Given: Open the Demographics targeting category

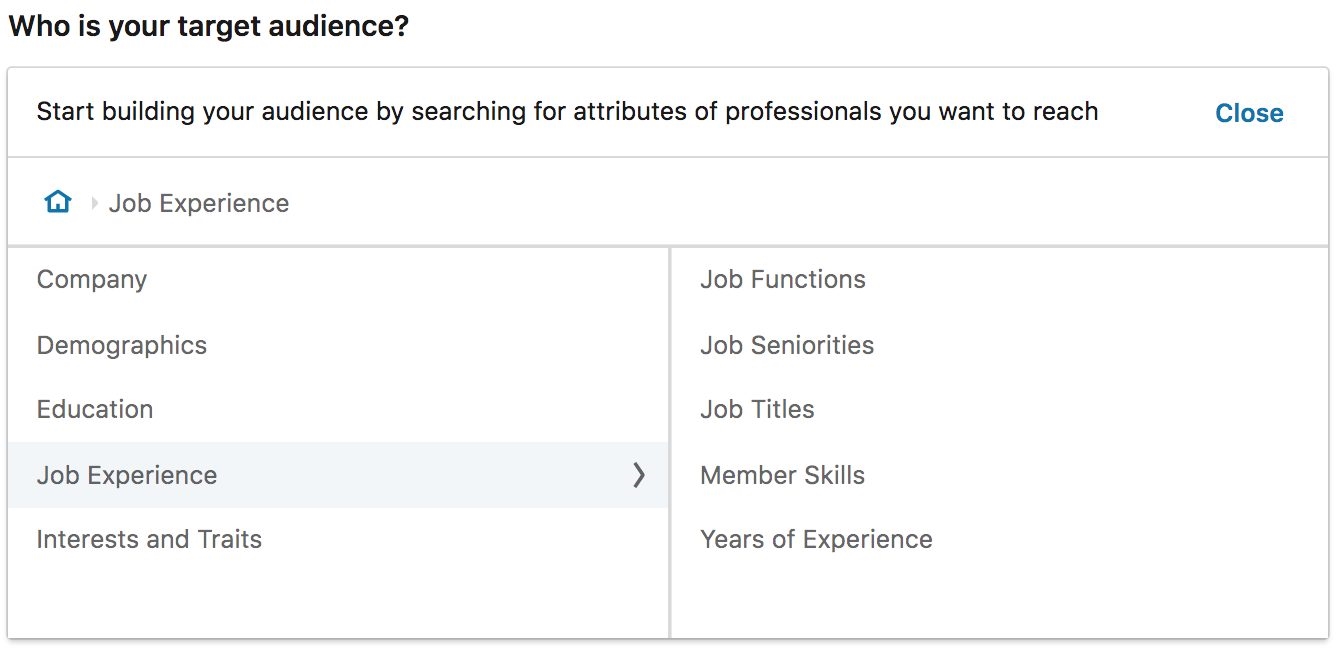Looking at the screenshot, I should coord(121,345).
